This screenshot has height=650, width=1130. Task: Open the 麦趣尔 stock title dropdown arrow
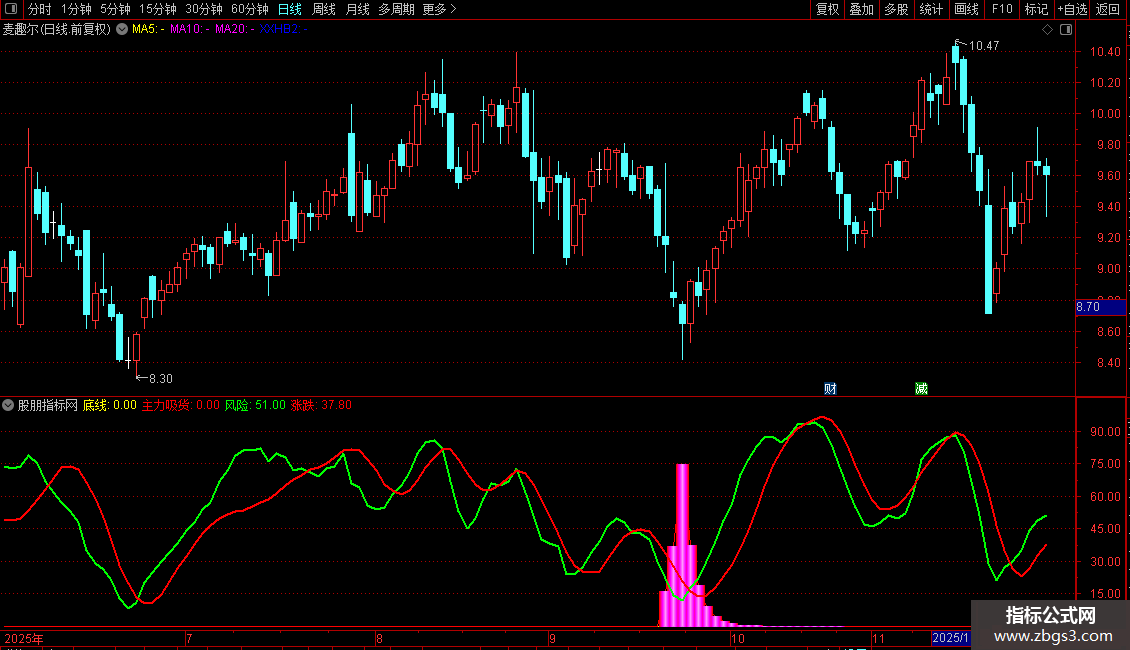pyautogui.click(x=122, y=29)
